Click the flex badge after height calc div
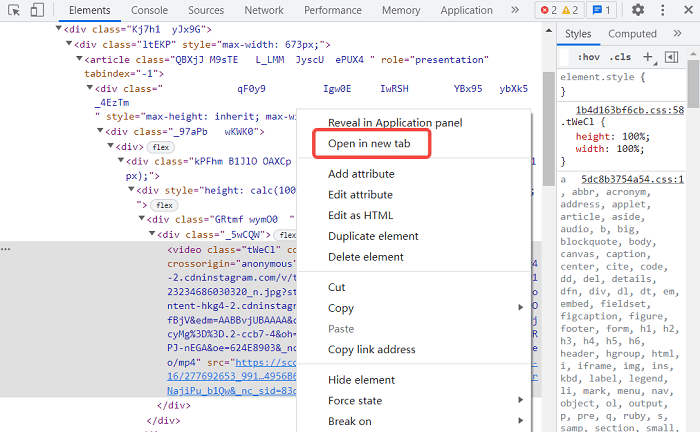 [x=164, y=205]
